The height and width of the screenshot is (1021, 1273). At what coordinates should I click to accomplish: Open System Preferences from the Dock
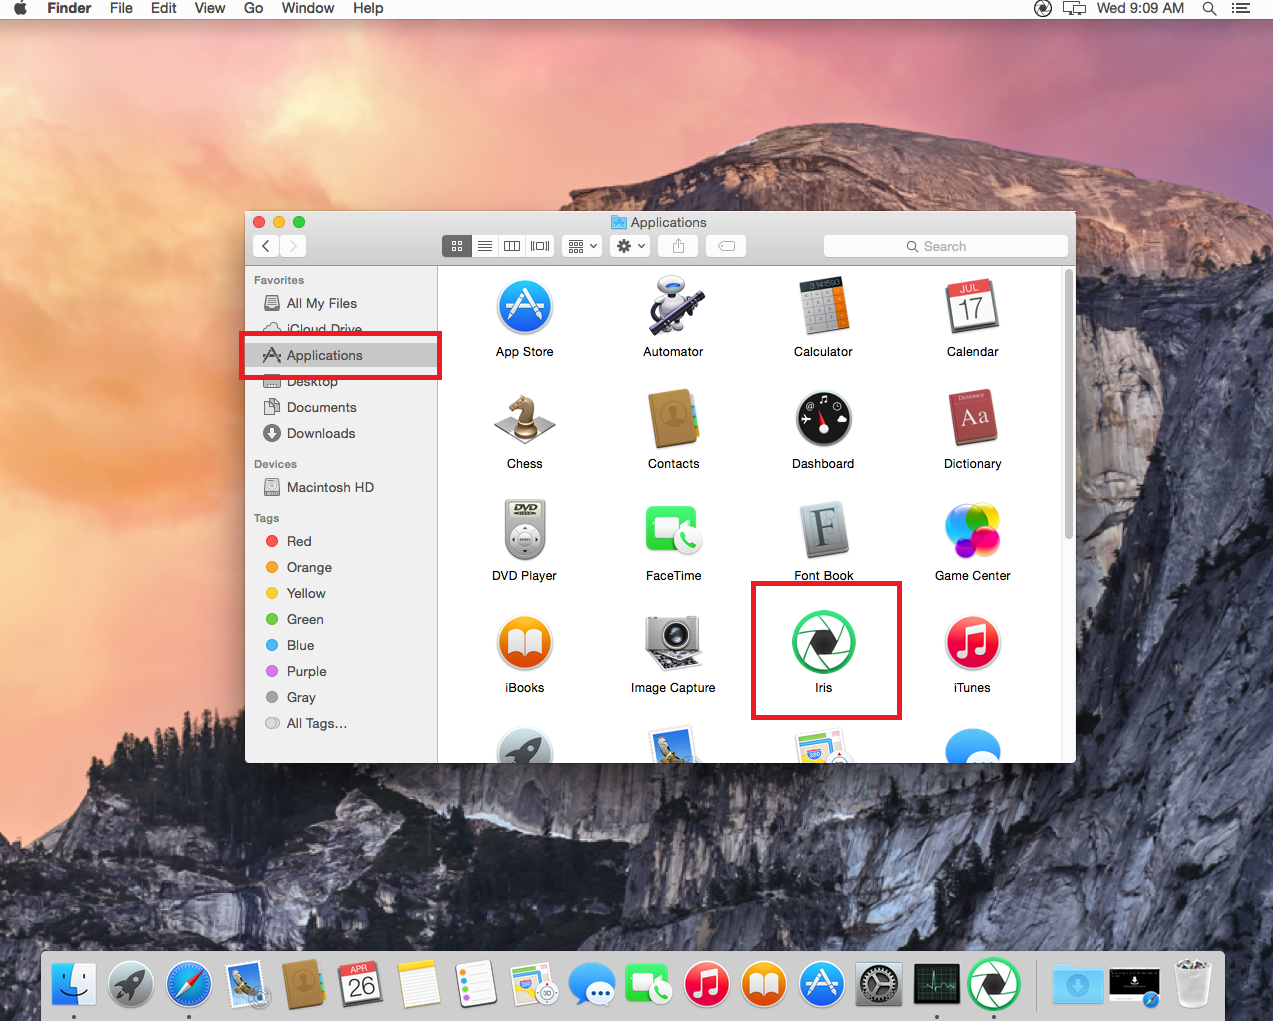(879, 985)
